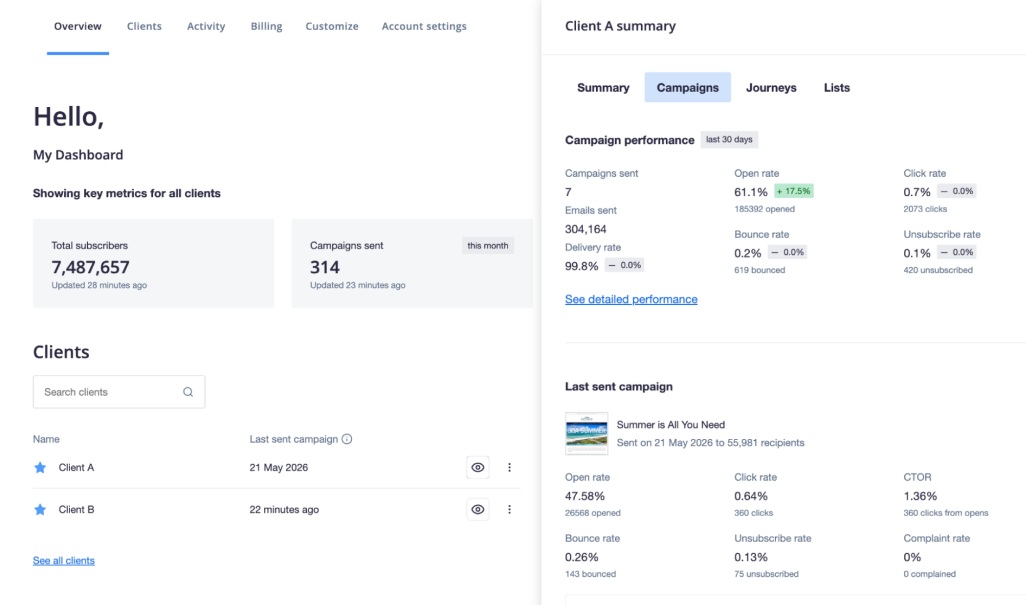Click the +17.5% open rate badge
This screenshot has height=605, width=1026.
(794, 191)
